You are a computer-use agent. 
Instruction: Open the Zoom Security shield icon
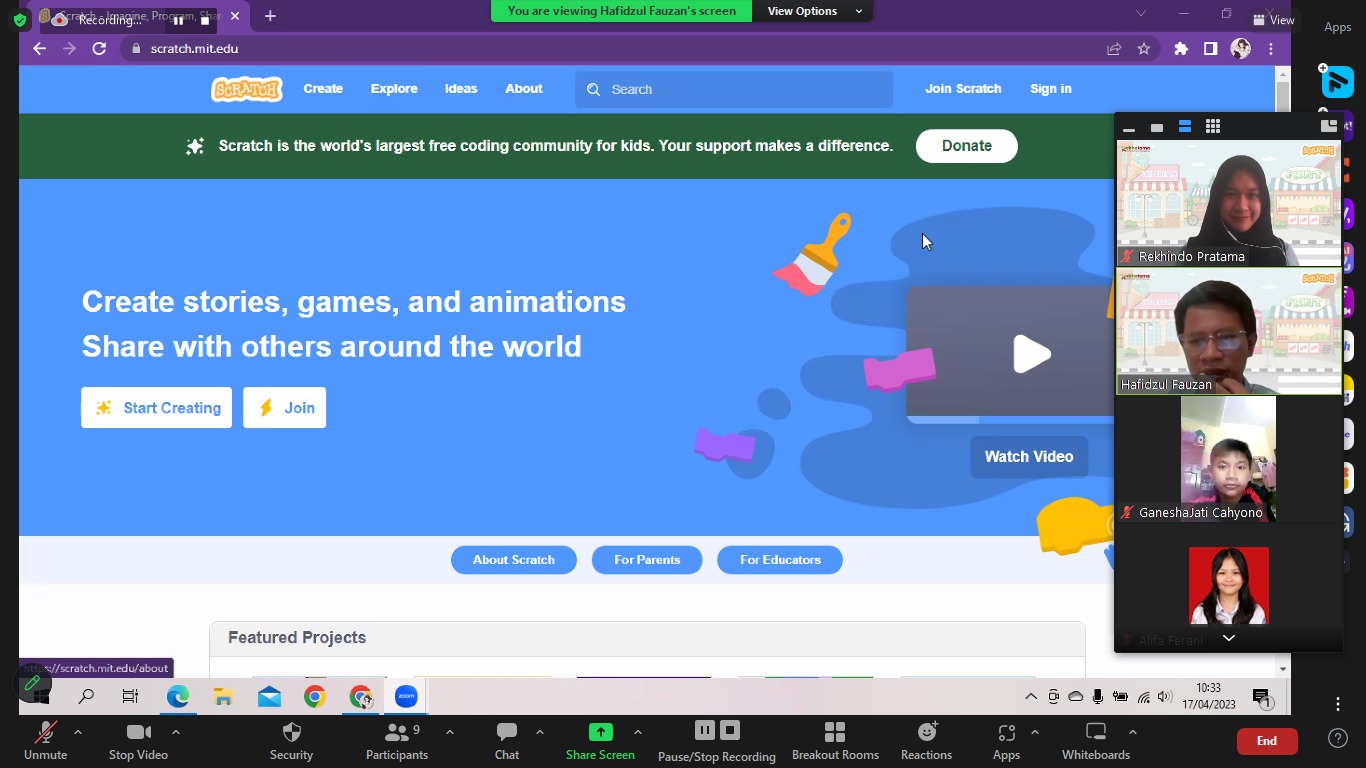(291, 740)
